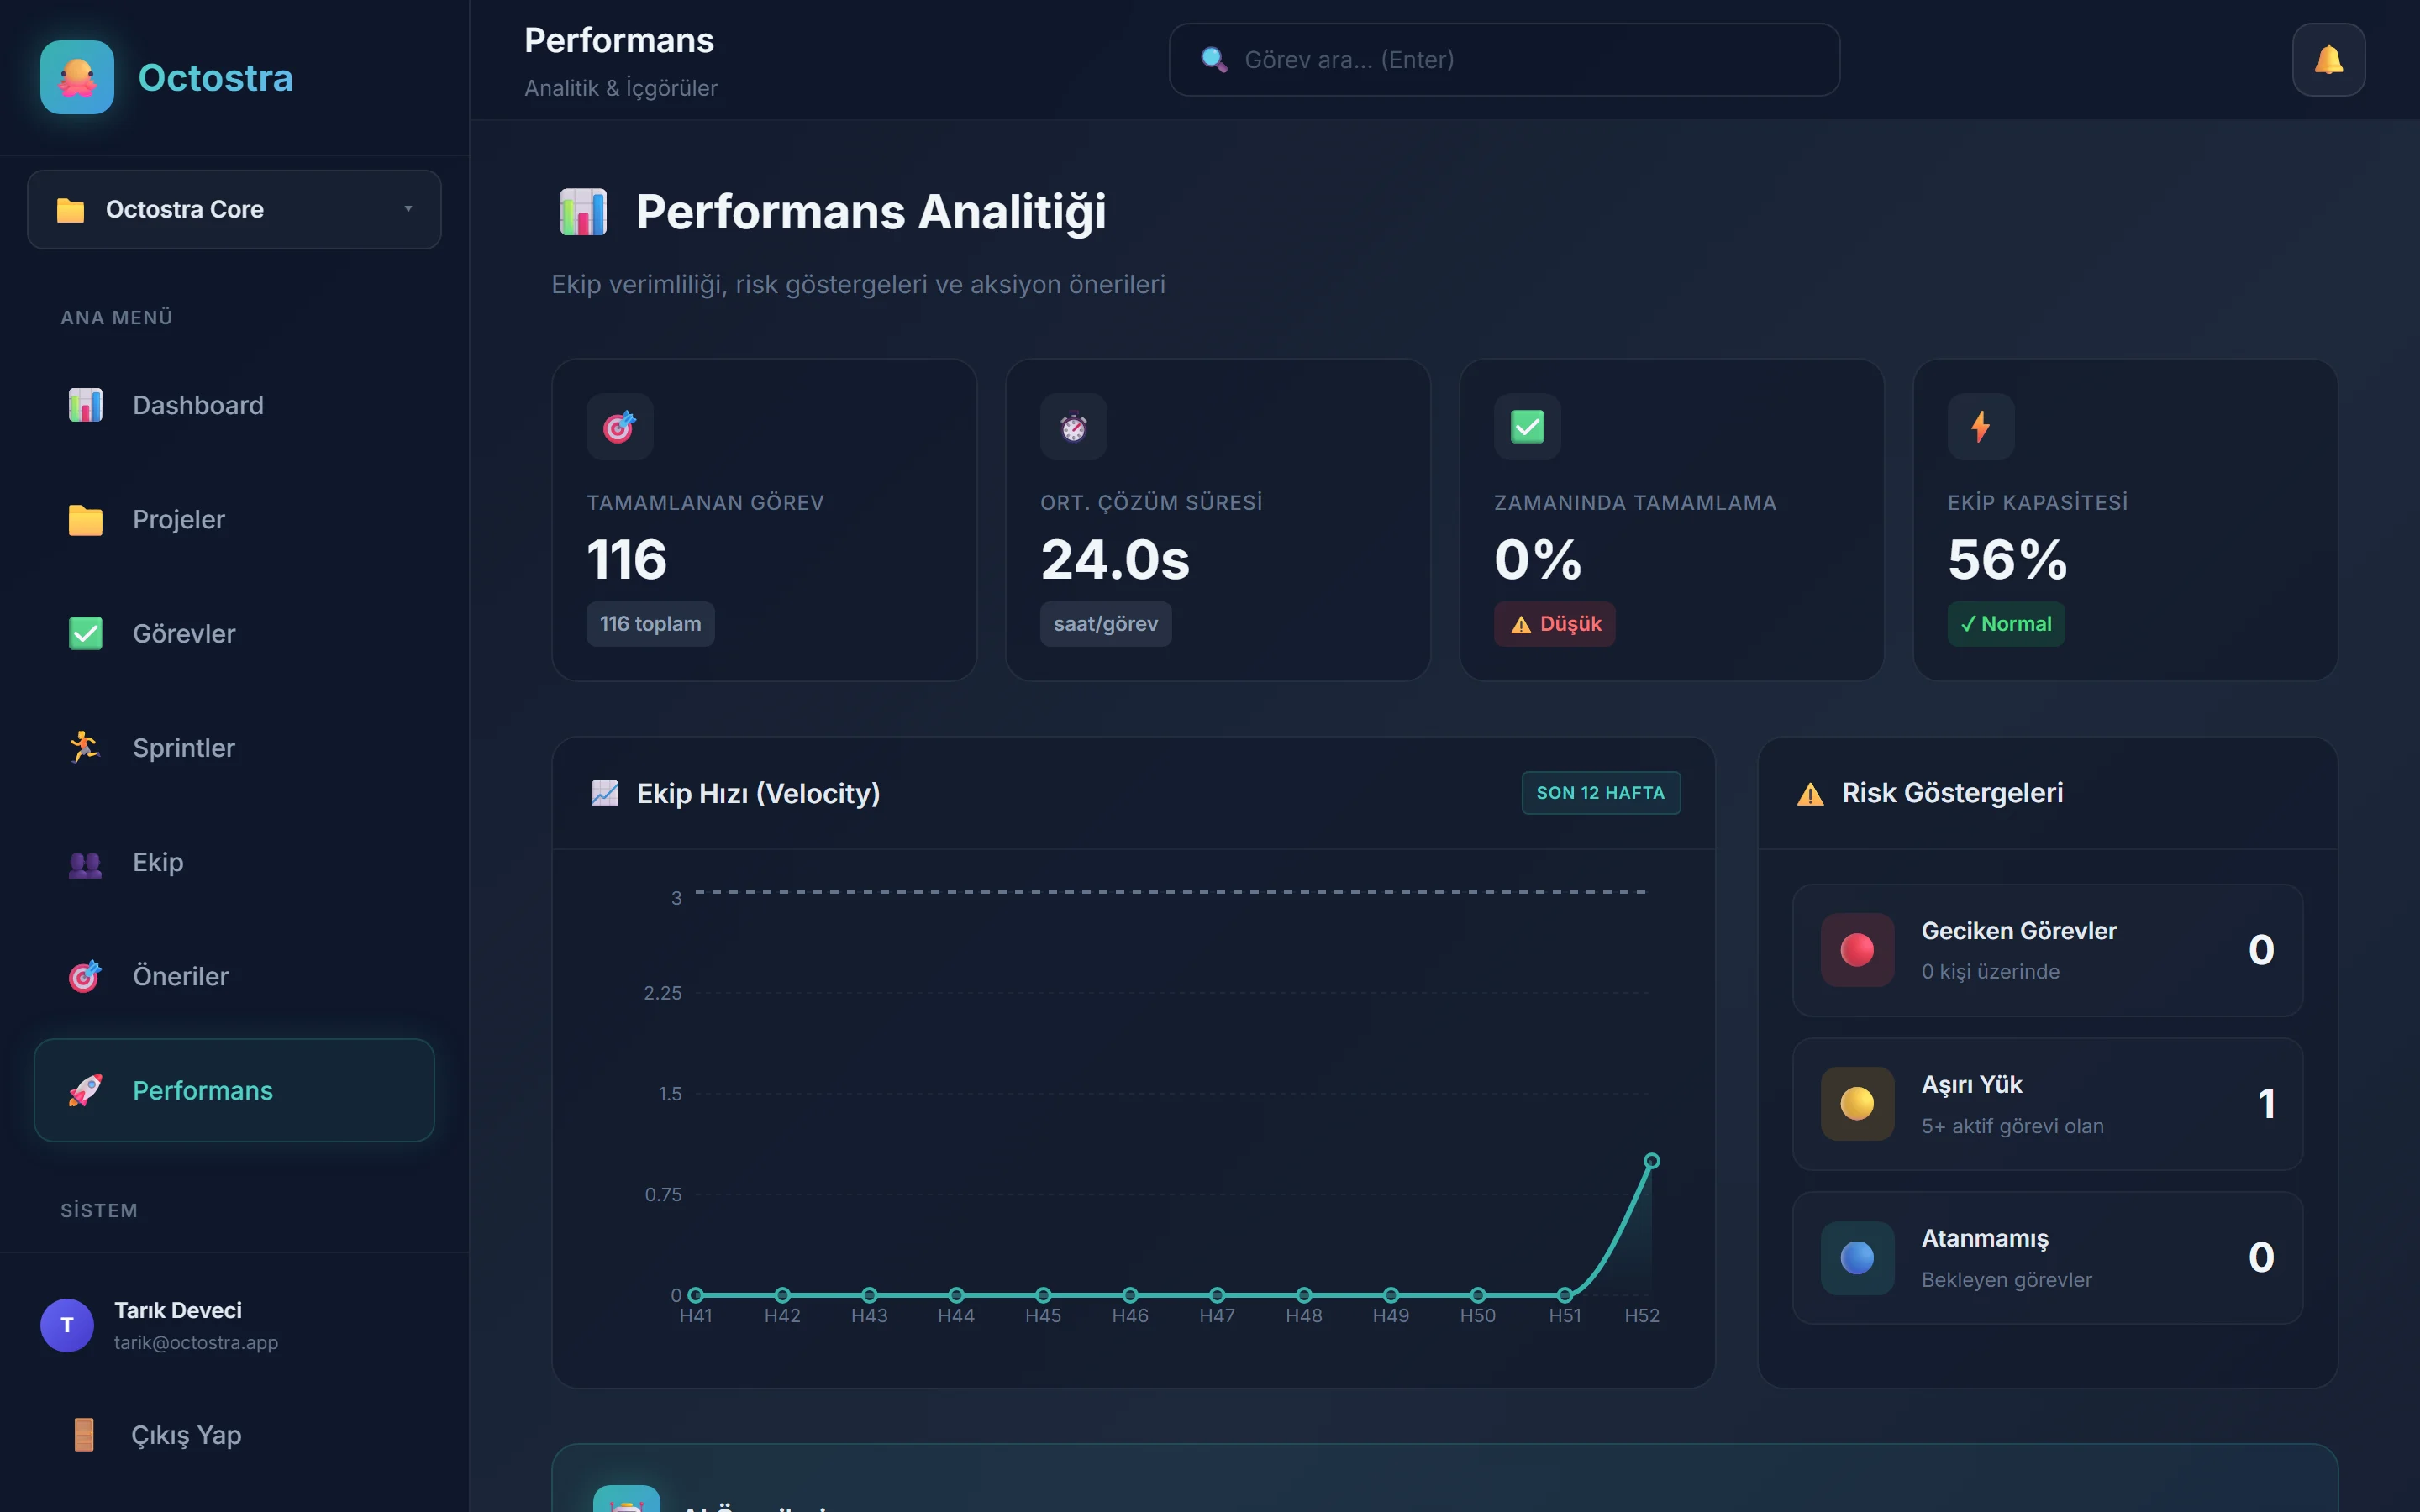
Task: Click the ANA MENÜ section label
Action: pyautogui.click(x=117, y=317)
